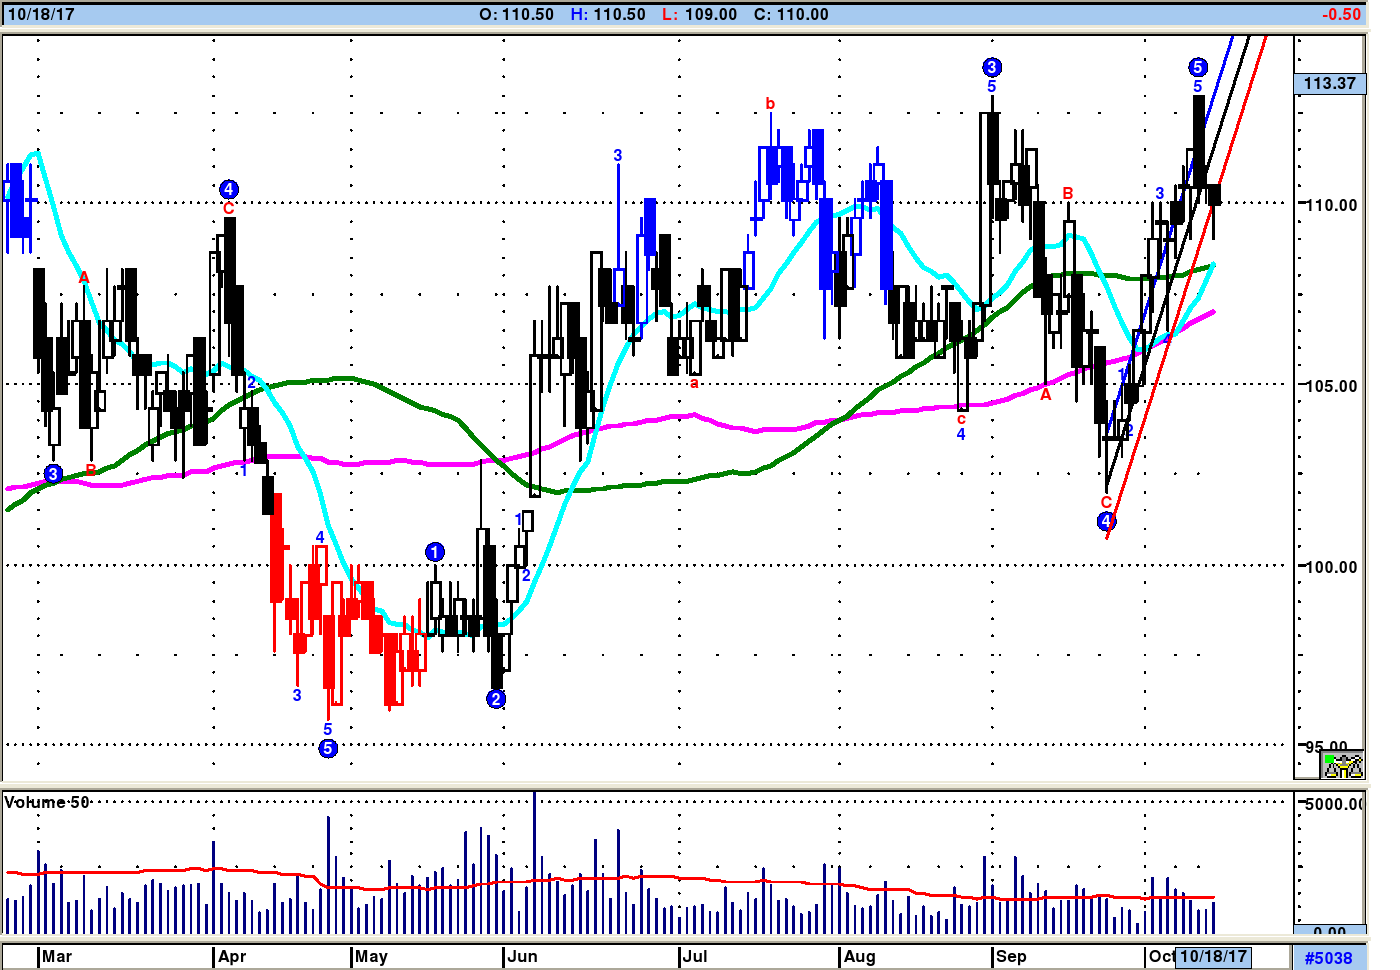Select the circled 4 wave label at the April peak
The height and width of the screenshot is (970, 1400).
(x=228, y=189)
